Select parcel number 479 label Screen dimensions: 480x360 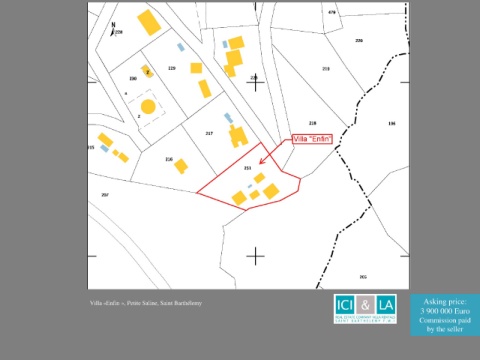click(332, 12)
